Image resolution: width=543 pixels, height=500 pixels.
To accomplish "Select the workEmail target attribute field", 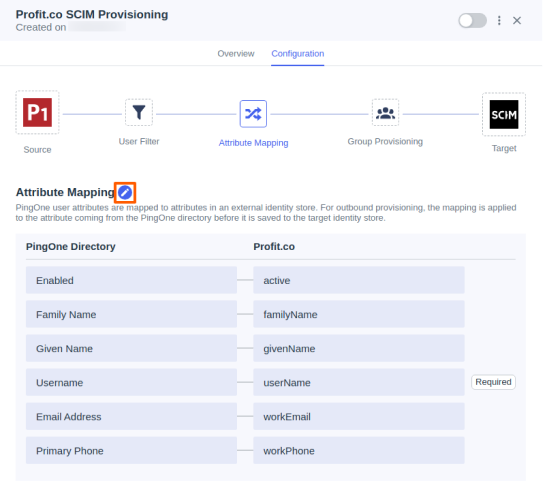I will click(359, 417).
